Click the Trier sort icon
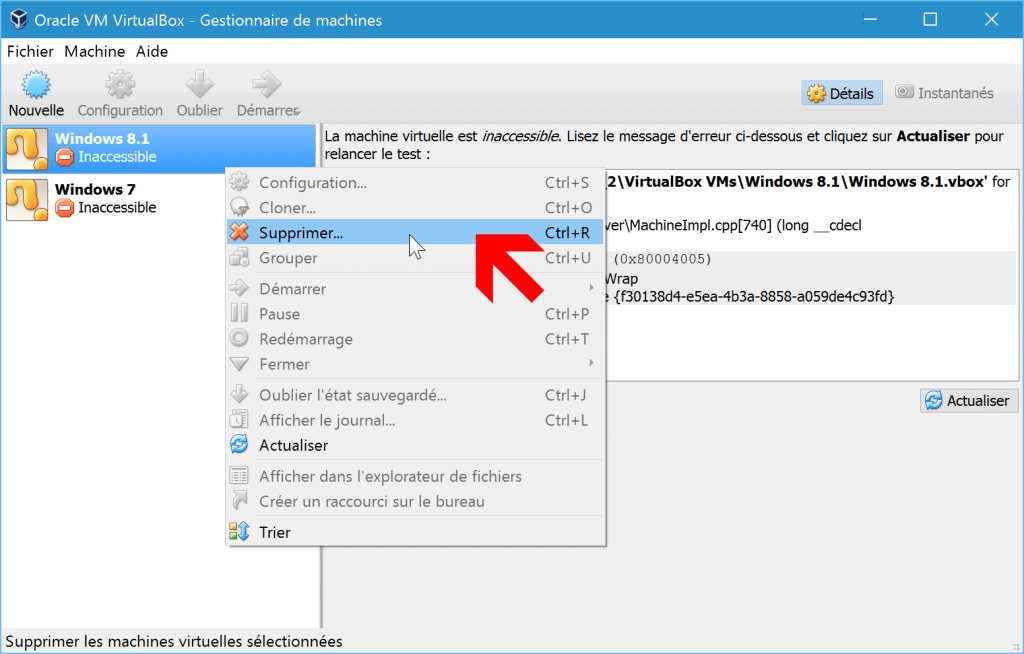This screenshot has height=654, width=1024. [240, 531]
